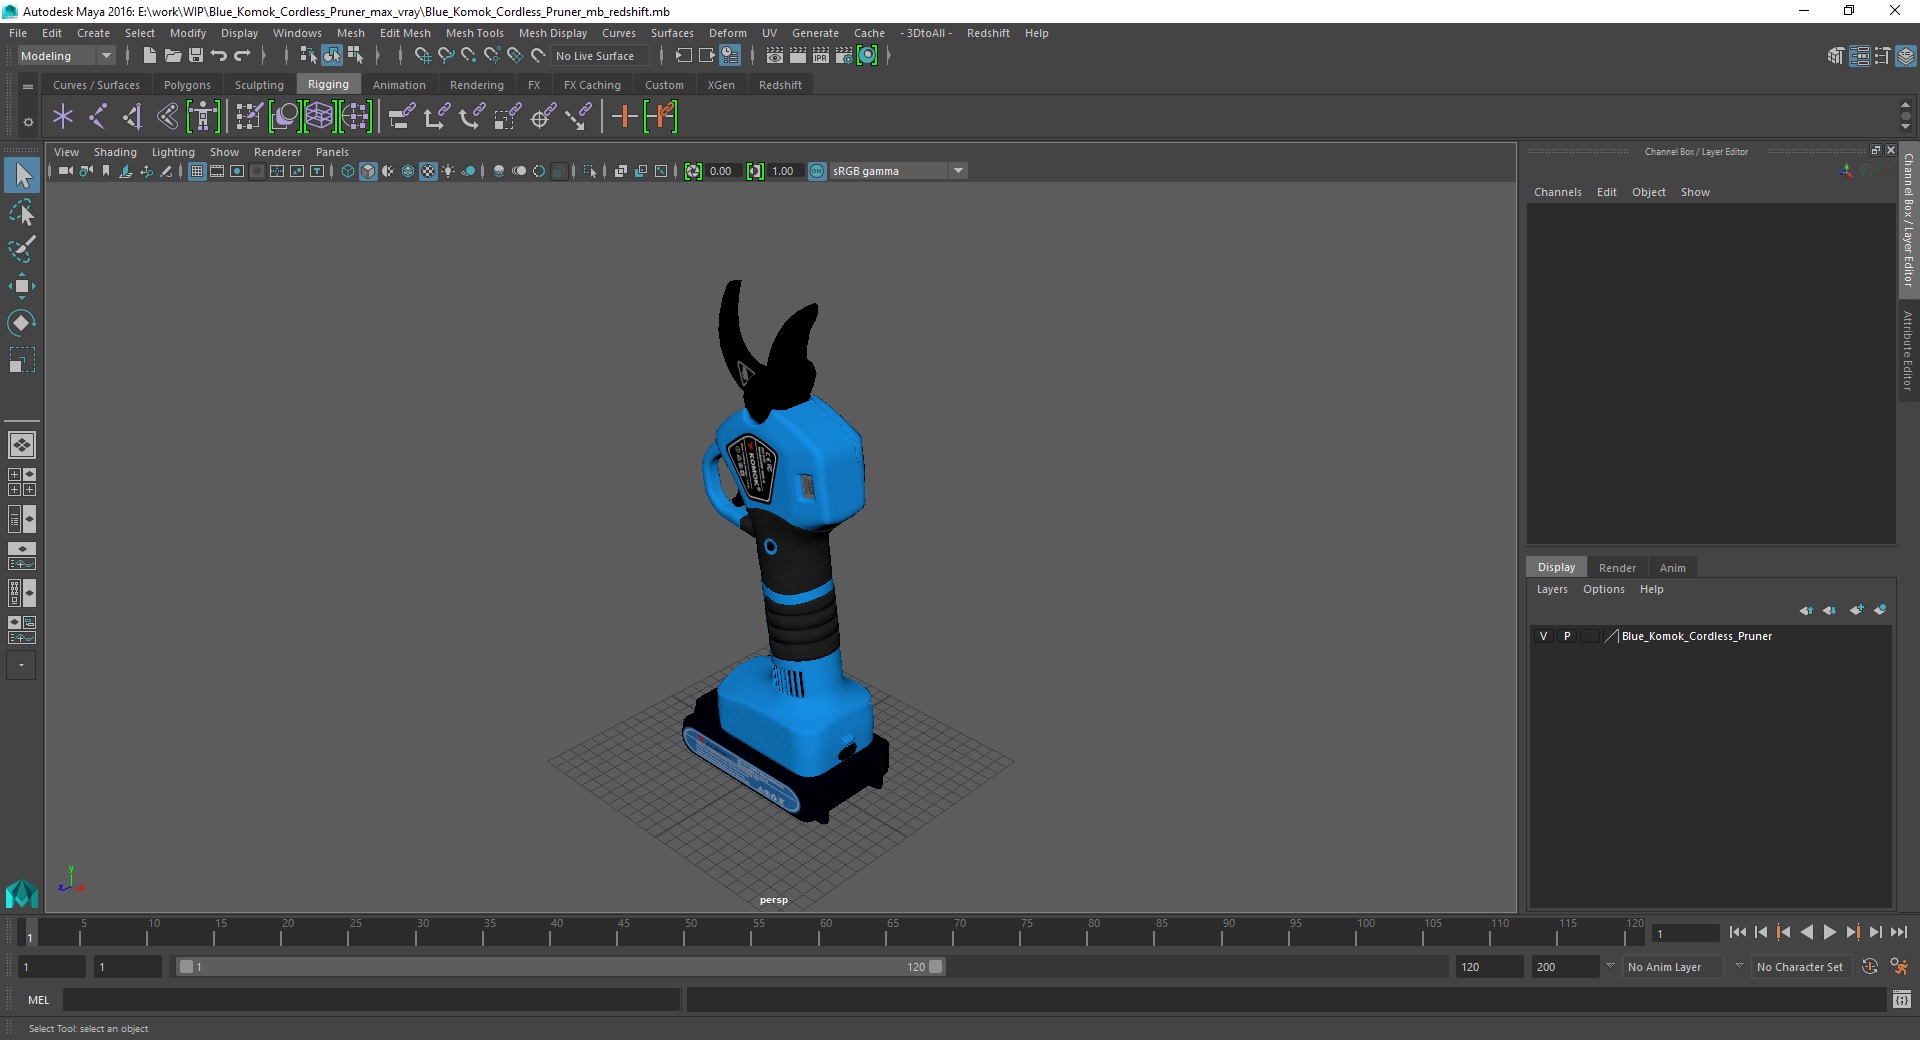
Task: Open Options menu in Layer Editor
Action: tap(1603, 589)
